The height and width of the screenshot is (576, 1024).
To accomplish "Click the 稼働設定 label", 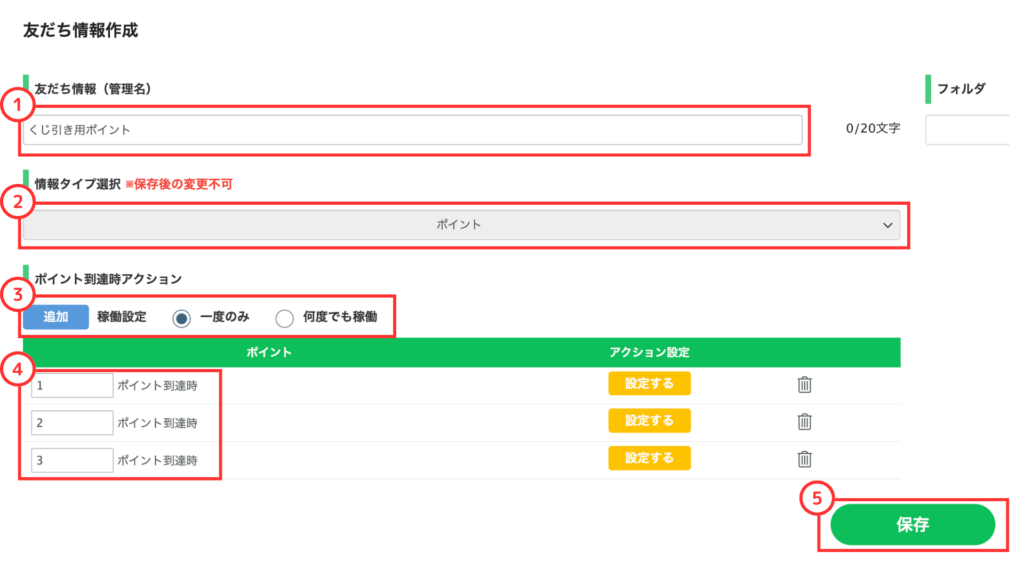I will pyautogui.click(x=122, y=317).
